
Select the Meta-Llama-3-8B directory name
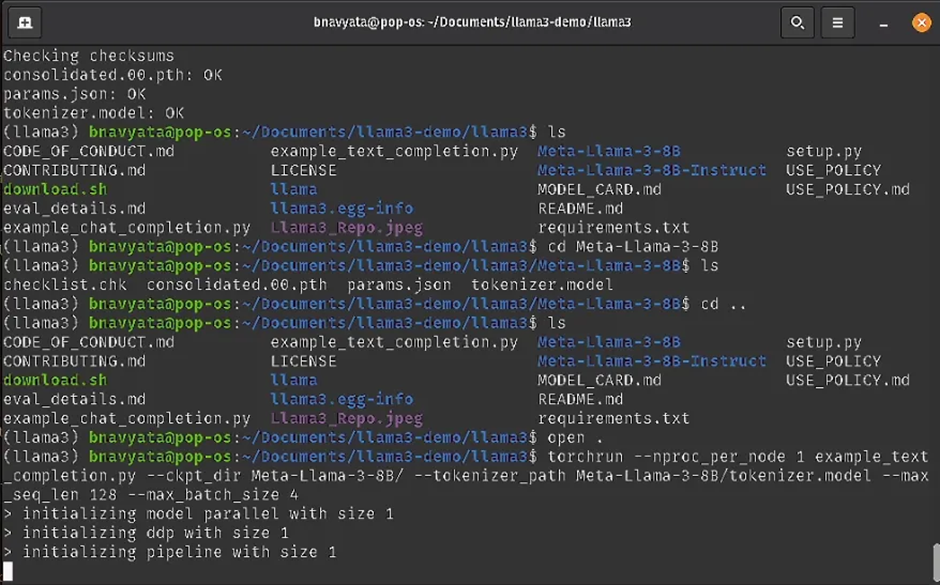(611, 151)
